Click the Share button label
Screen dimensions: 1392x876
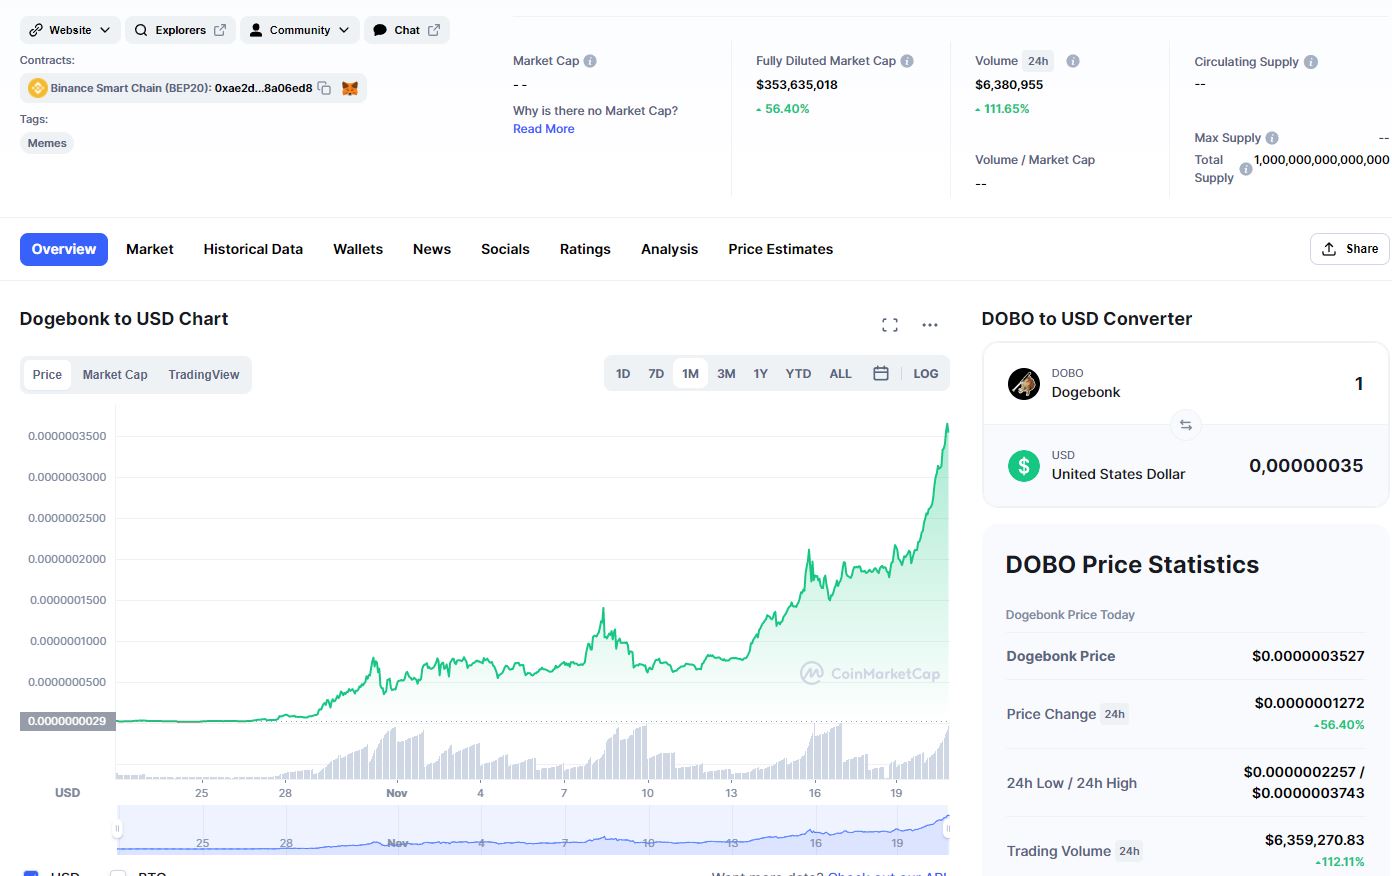(x=1362, y=249)
